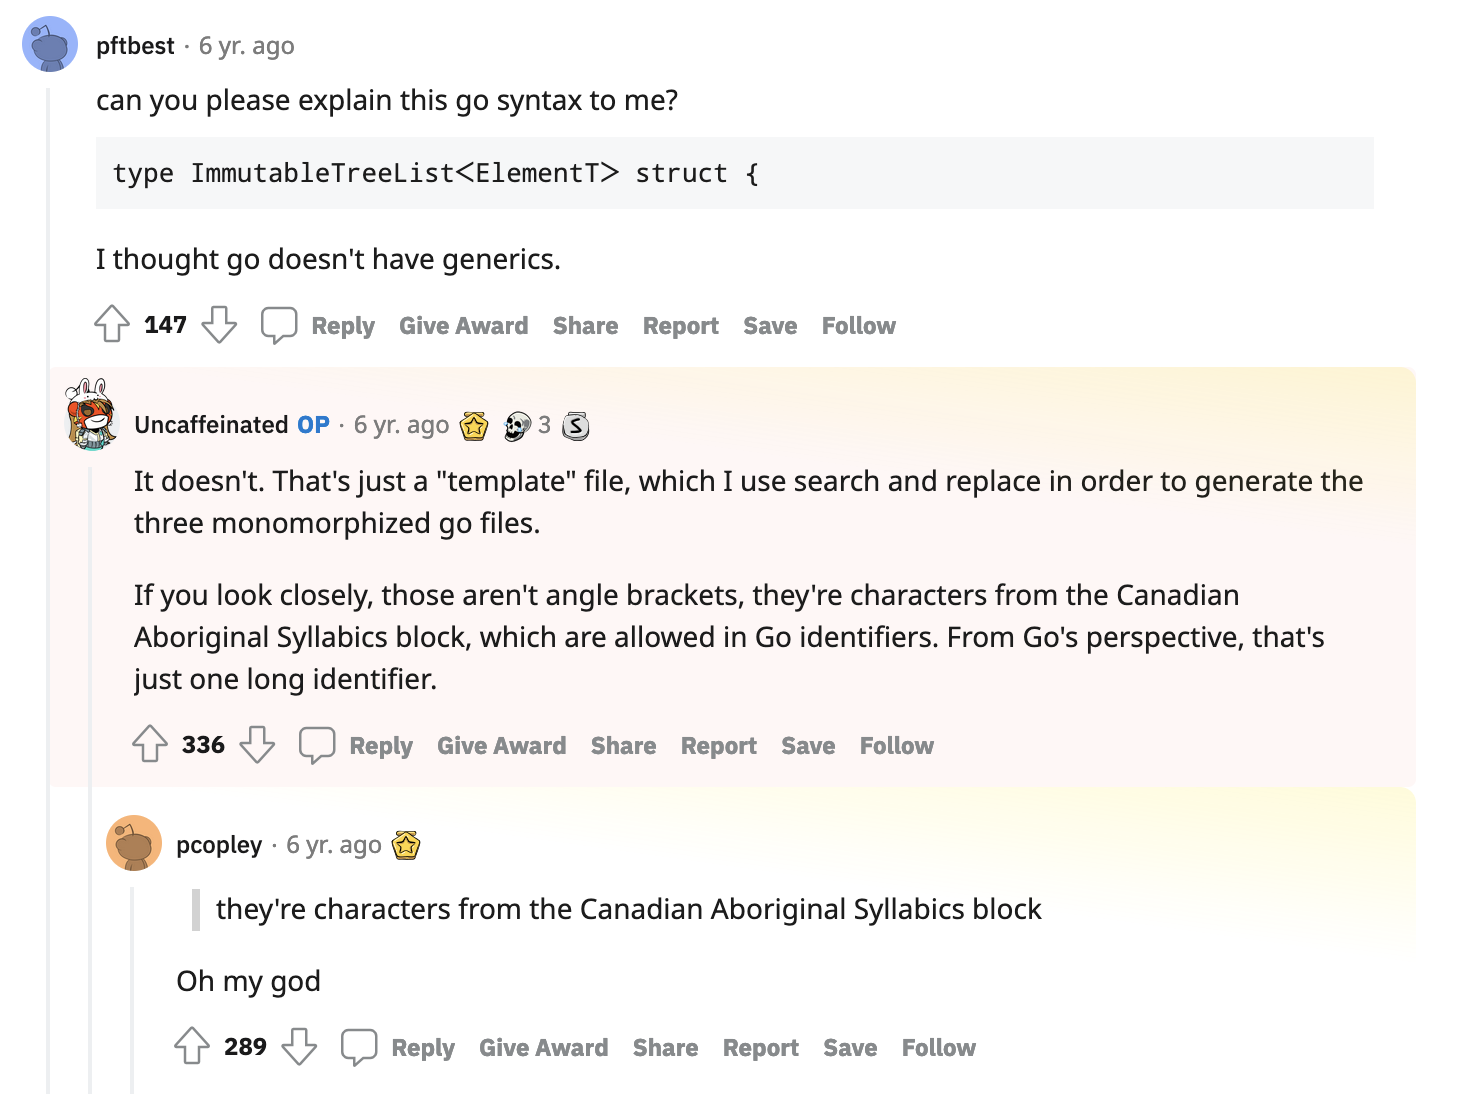Click comment bubble icon on pftbest's comment

click(x=279, y=325)
